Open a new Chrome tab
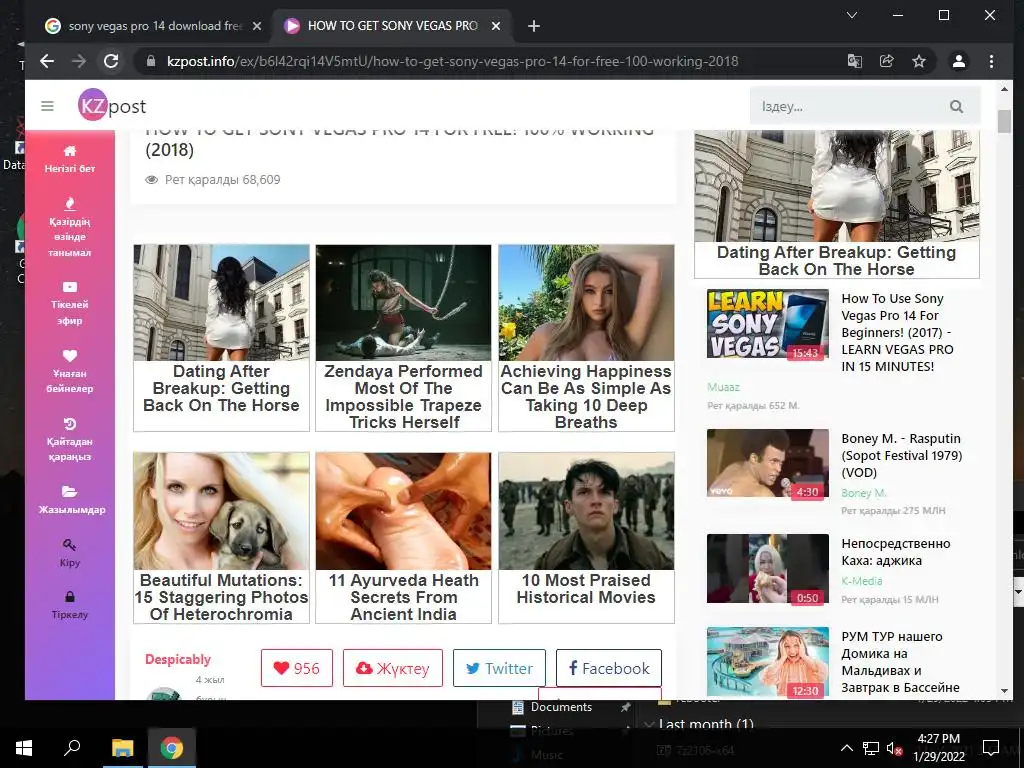Image resolution: width=1024 pixels, height=768 pixels. click(x=534, y=26)
